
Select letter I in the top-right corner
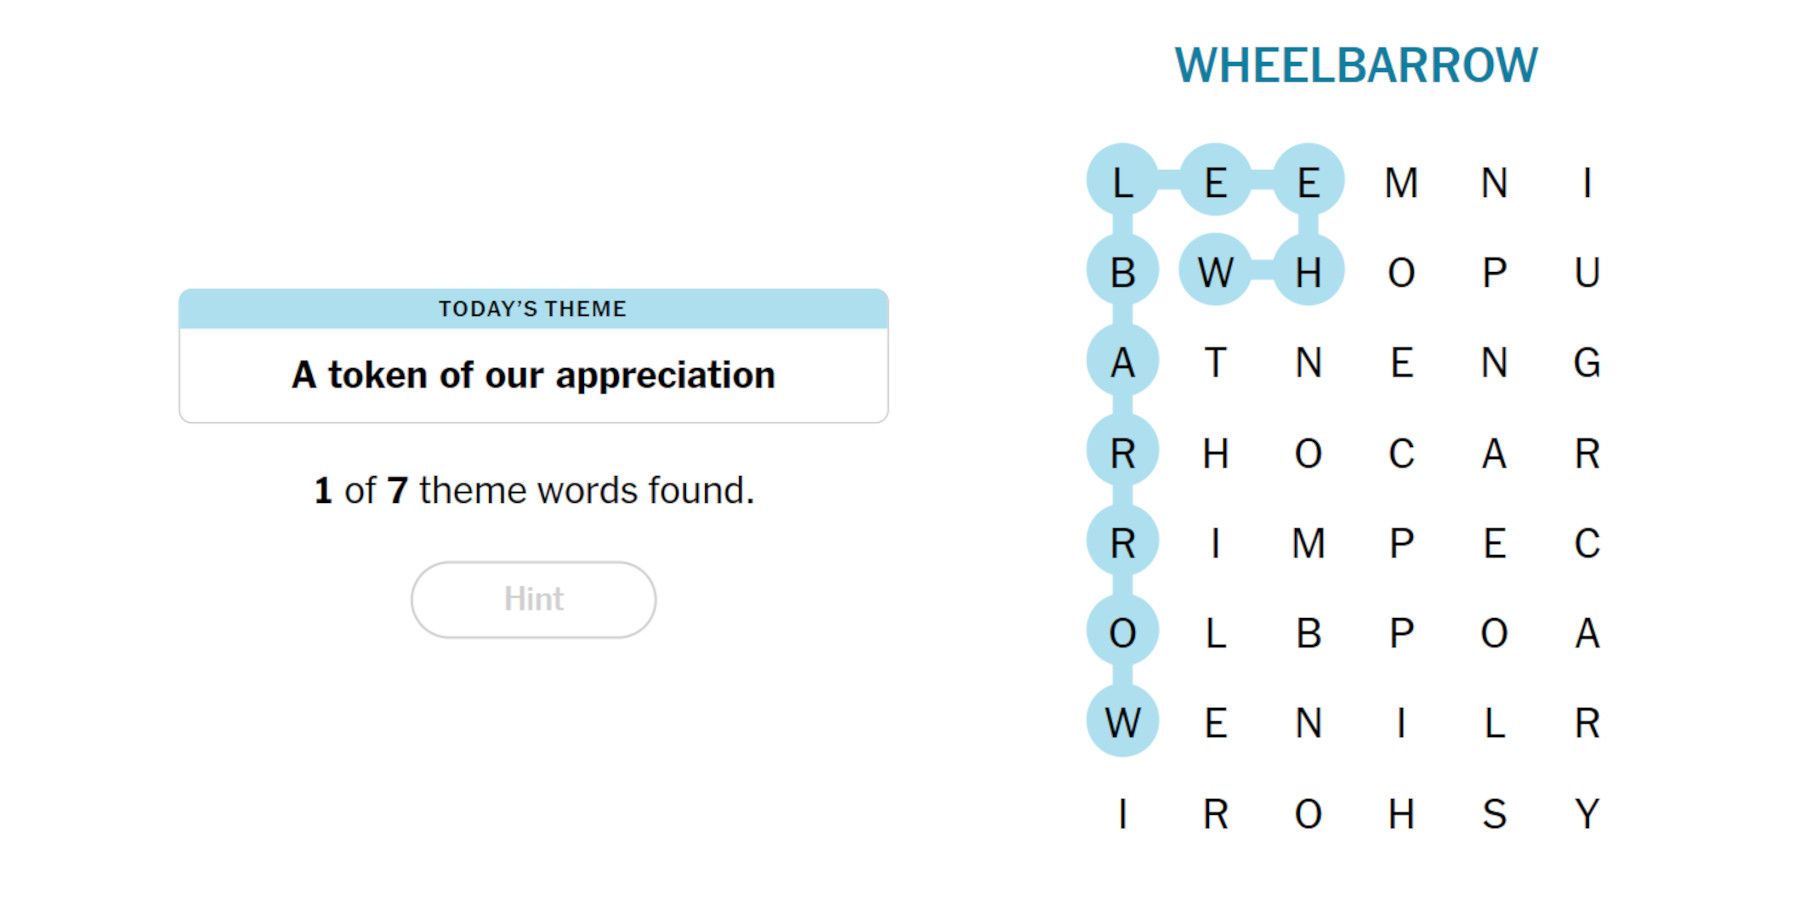coord(1587,182)
